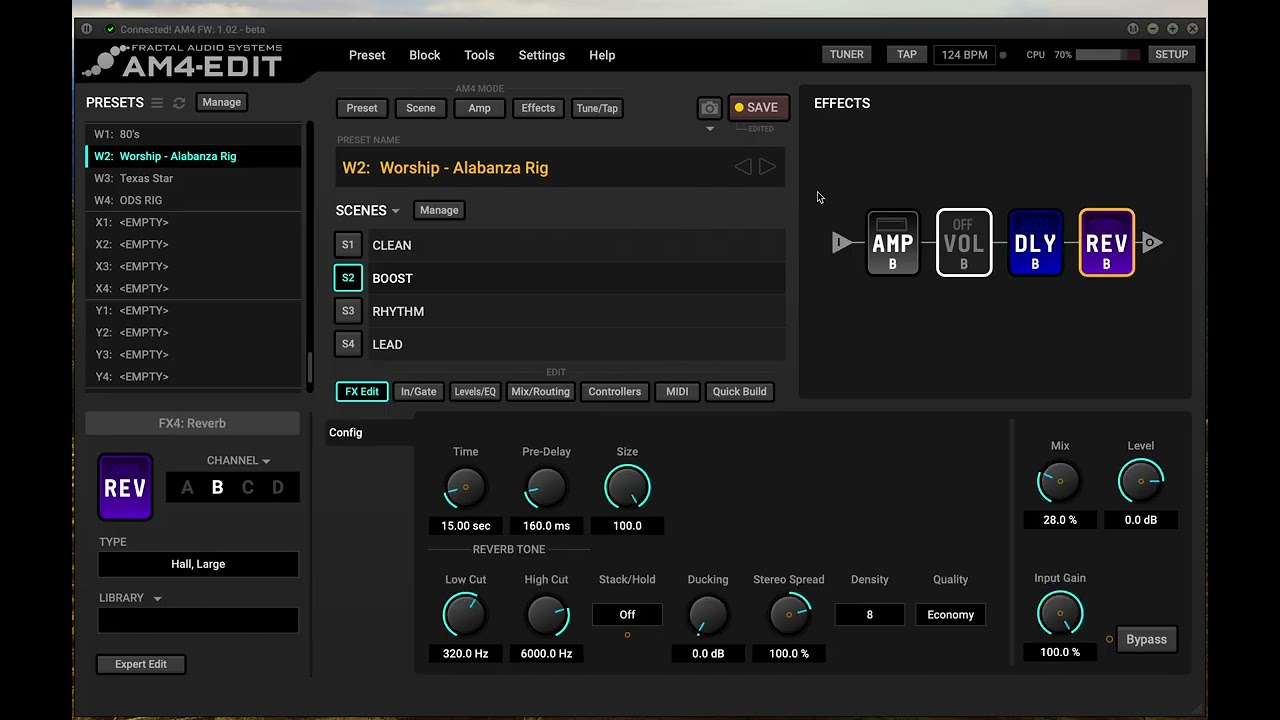Image resolution: width=1280 pixels, height=720 pixels.
Task: Switch to the In/Gate tab
Action: 418,392
